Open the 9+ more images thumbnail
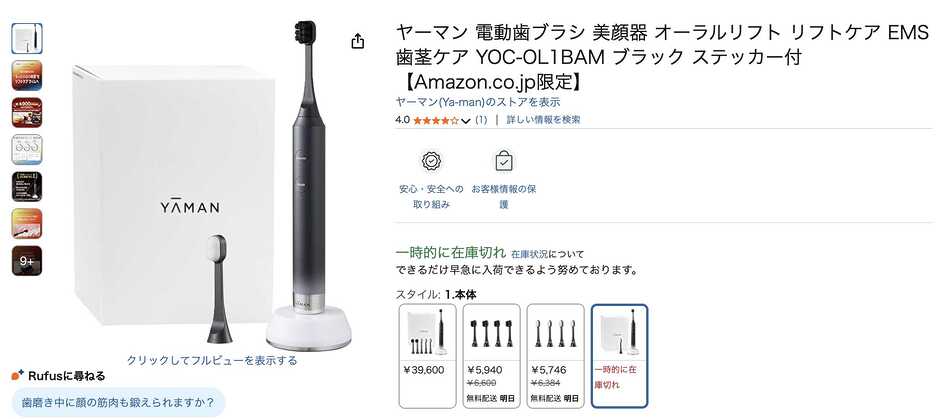The width and height of the screenshot is (940, 419). coord(27,261)
